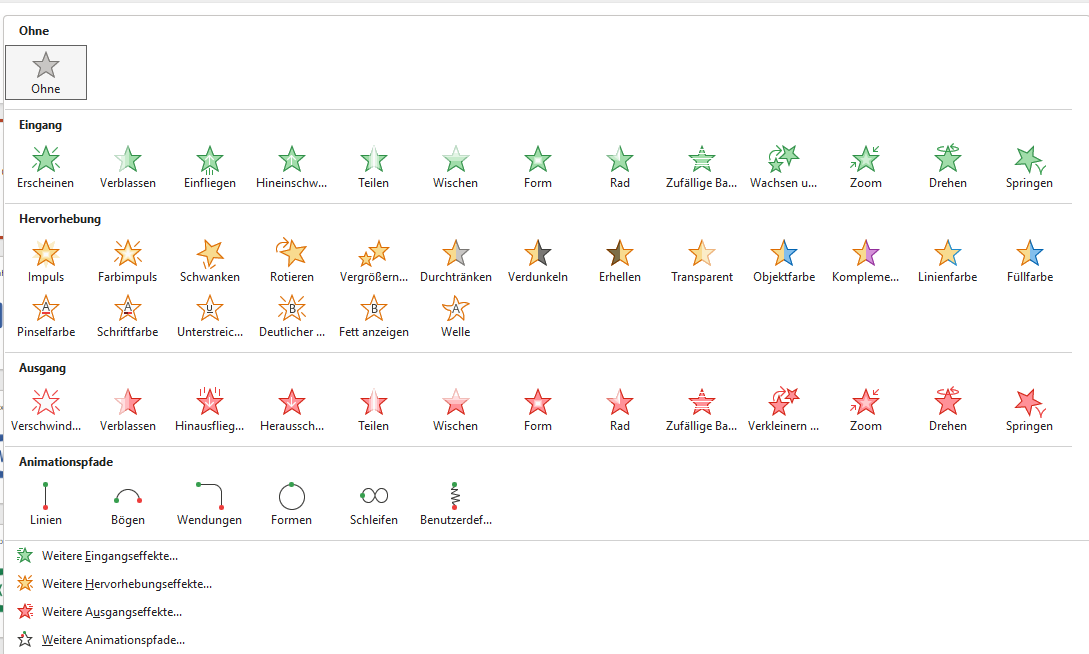Choose the red Springen exit animation
Image resolution: width=1089 pixels, height=654 pixels.
click(x=1030, y=409)
